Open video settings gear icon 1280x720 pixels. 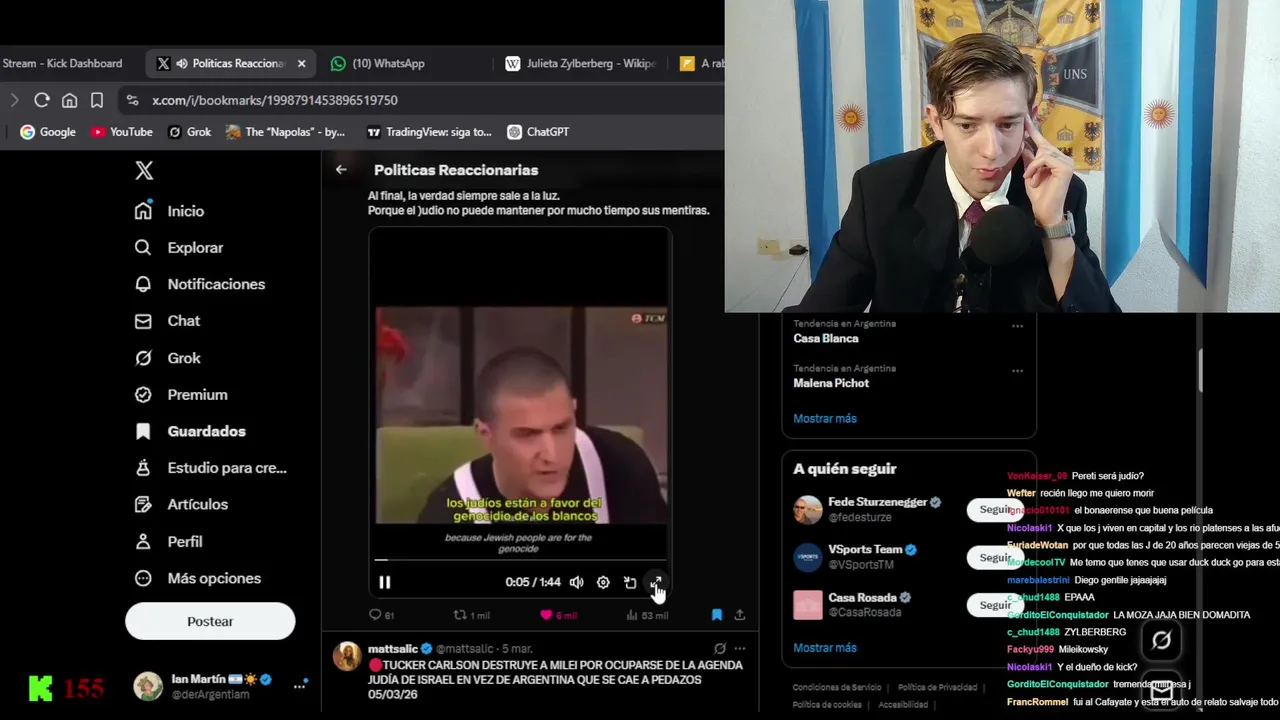pos(603,582)
